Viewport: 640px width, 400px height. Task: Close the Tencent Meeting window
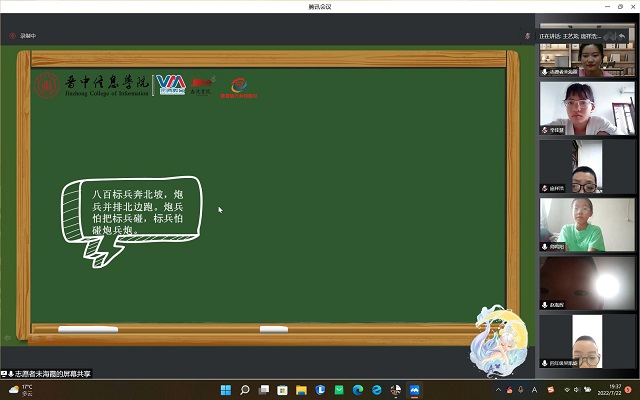pos(633,7)
